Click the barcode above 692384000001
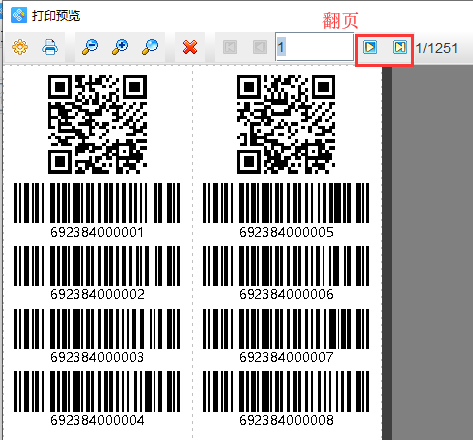Screen dimensions: 473x440 click(x=97, y=203)
